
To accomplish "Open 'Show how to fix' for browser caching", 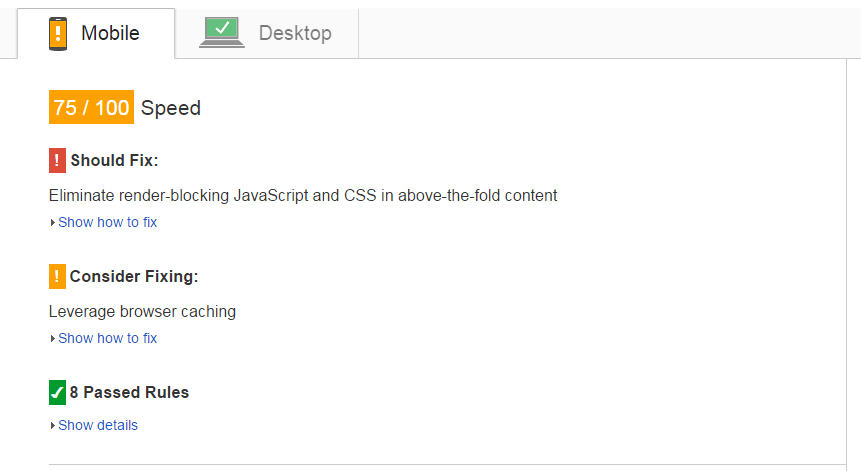I will (x=107, y=338).
